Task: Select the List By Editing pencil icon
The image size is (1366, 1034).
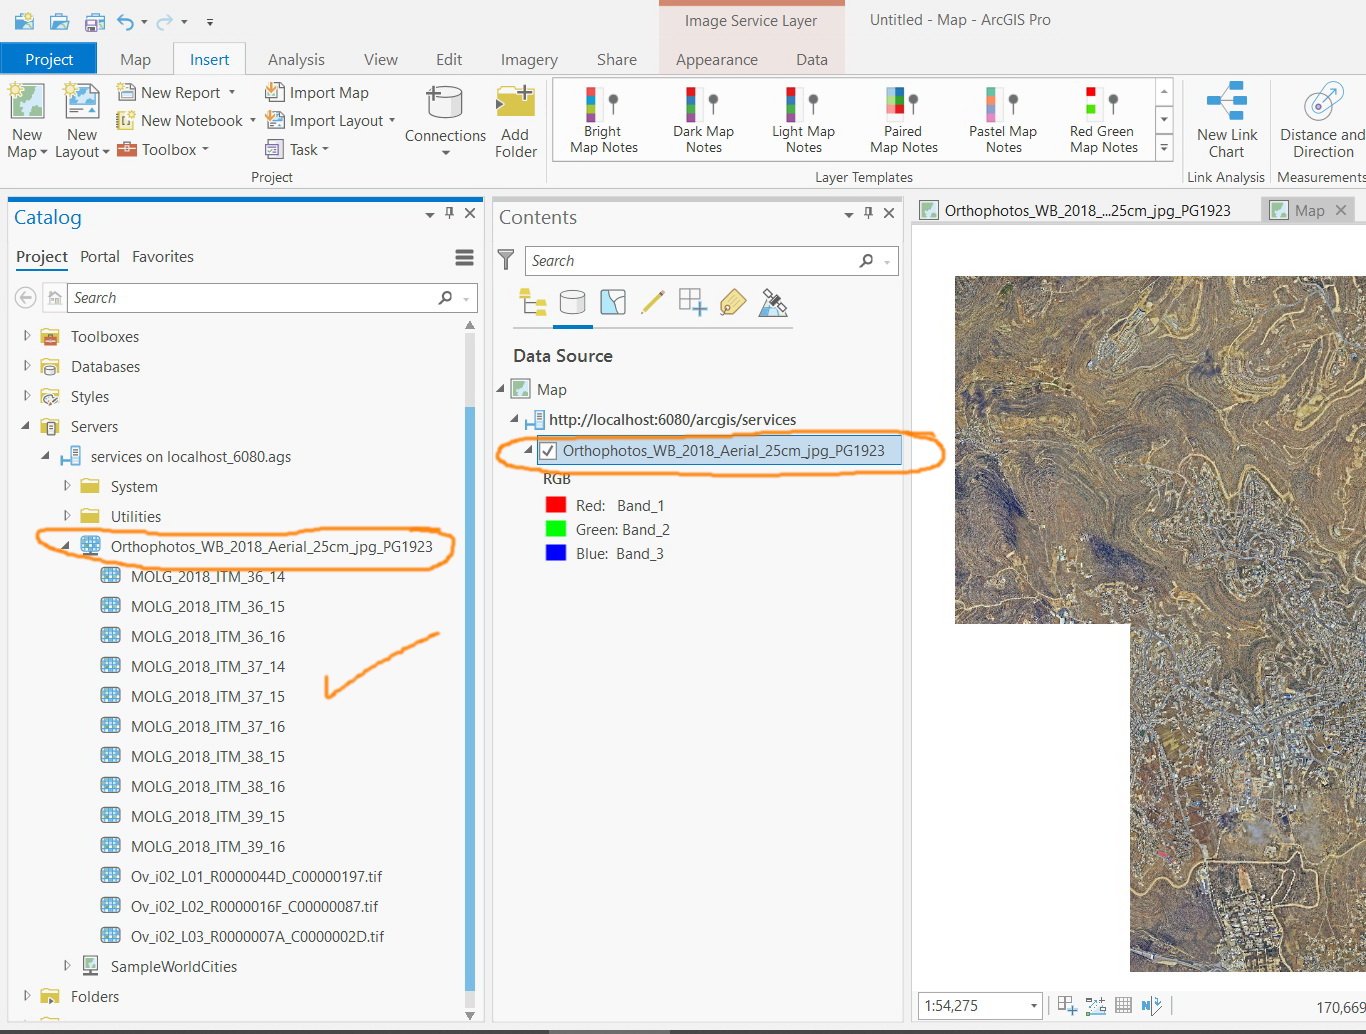Action: pyautogui.click(x=653, y=302)
